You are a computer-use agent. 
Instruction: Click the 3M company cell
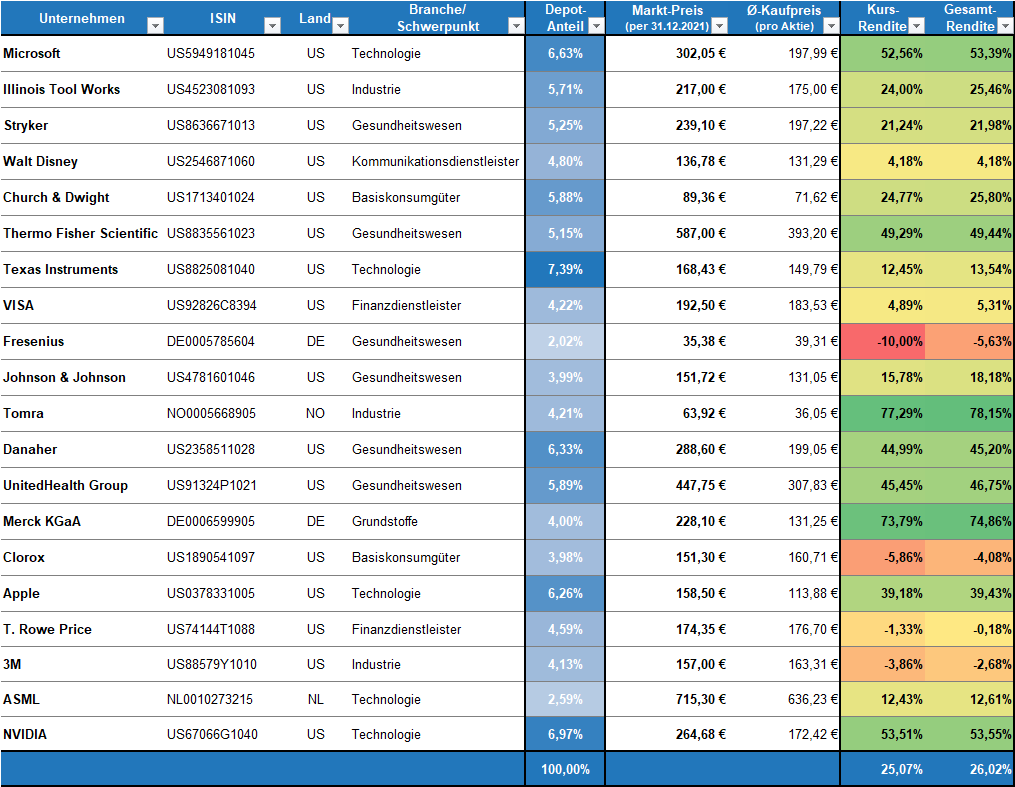(x=12, y=665)
